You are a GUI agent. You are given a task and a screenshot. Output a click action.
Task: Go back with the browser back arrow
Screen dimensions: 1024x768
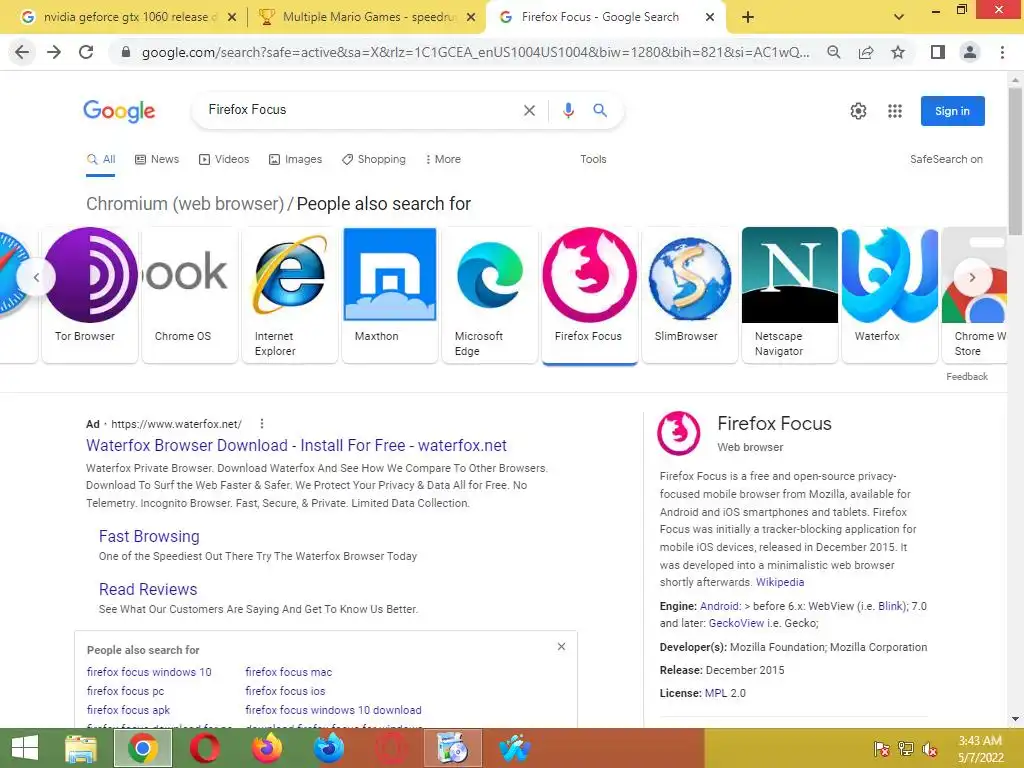pyautogui.click(x=22, y=52)
